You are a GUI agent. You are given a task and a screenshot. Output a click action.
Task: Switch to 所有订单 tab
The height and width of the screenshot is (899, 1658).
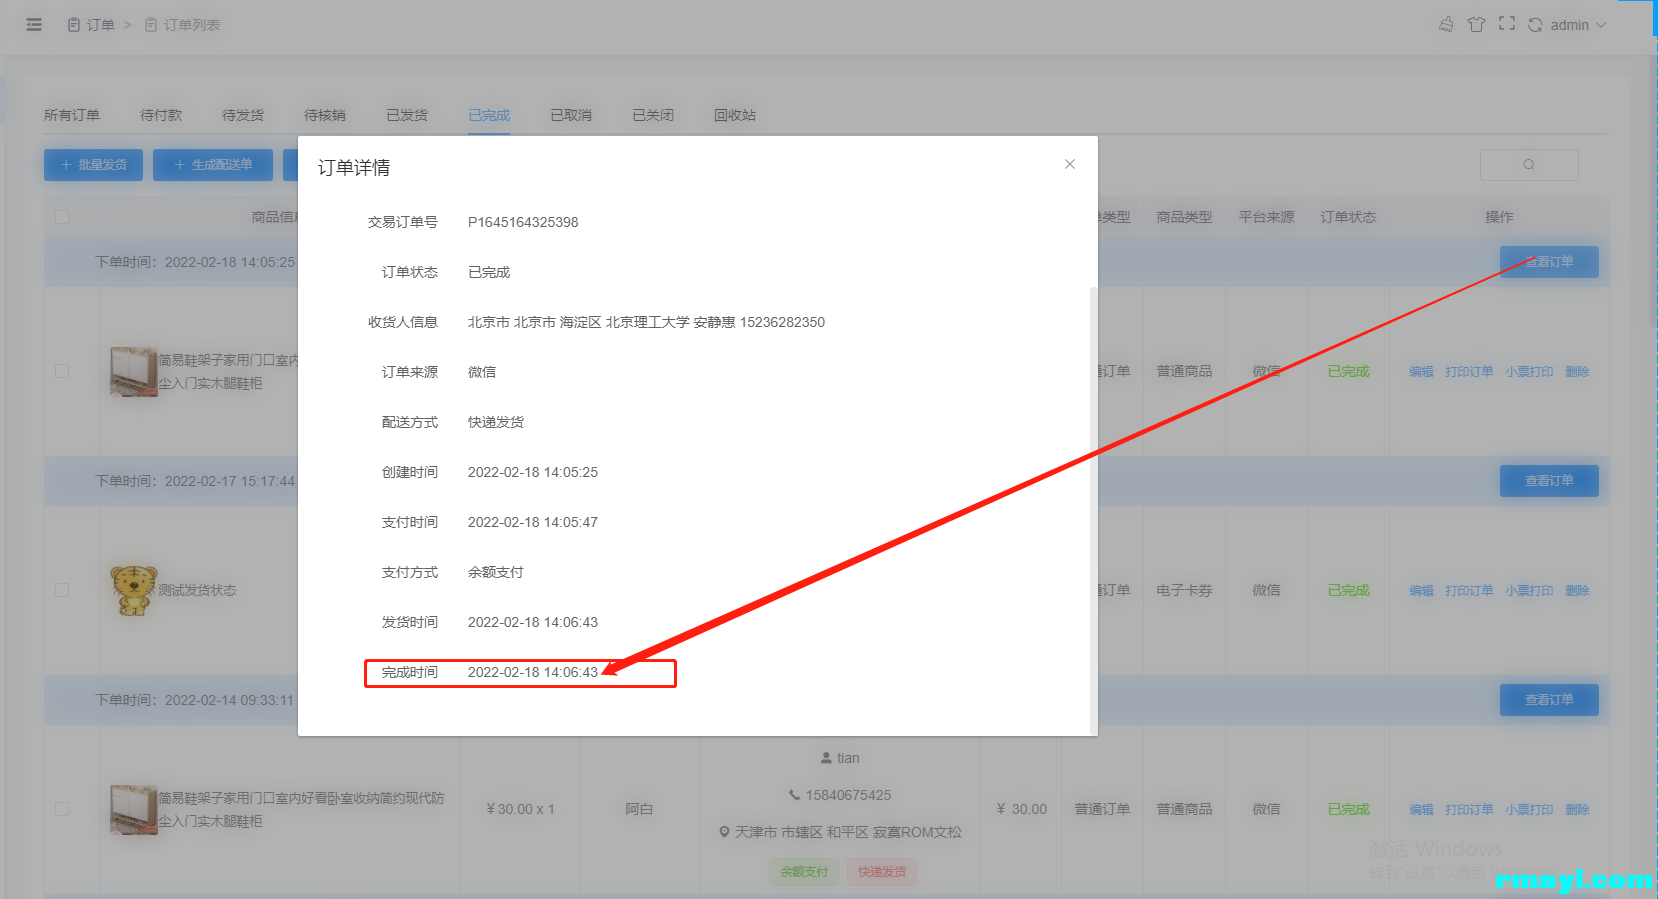72,115
